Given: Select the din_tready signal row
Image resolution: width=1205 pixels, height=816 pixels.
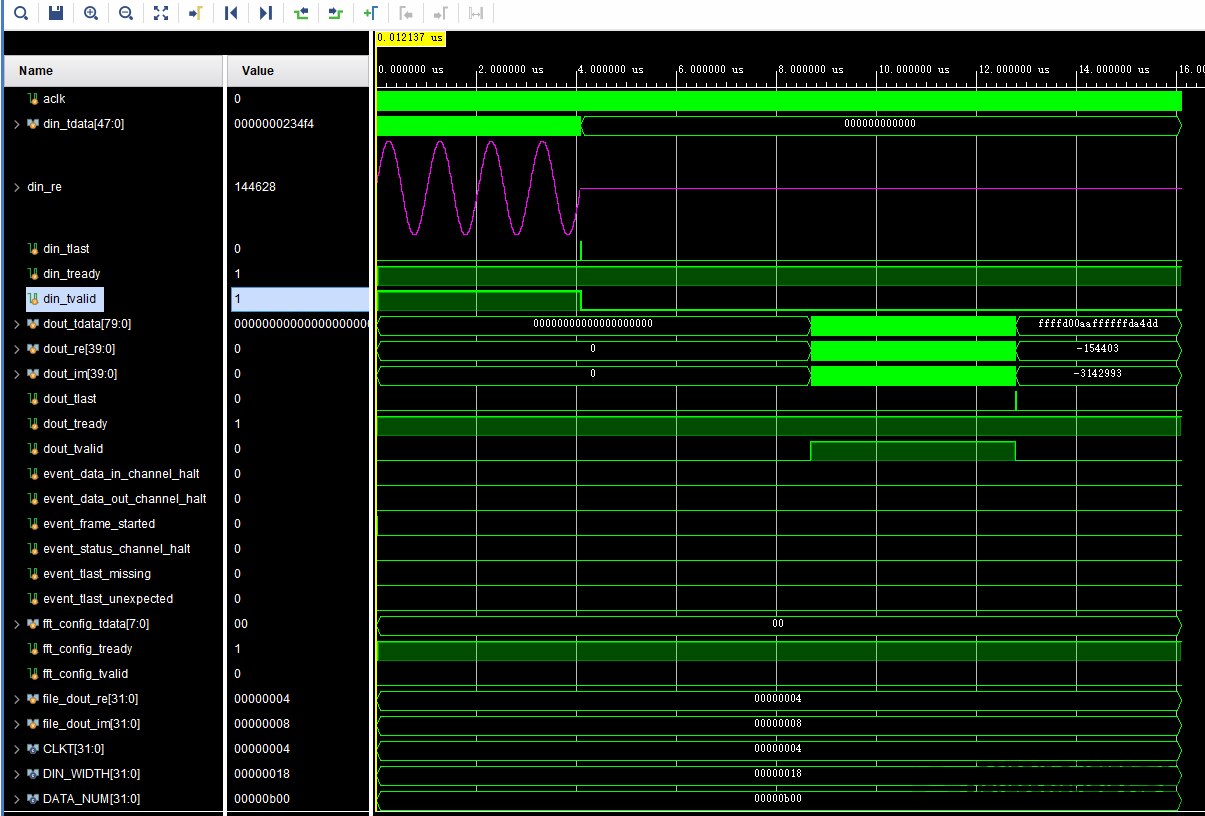Looking at the screenshot, I should (64, 273).
